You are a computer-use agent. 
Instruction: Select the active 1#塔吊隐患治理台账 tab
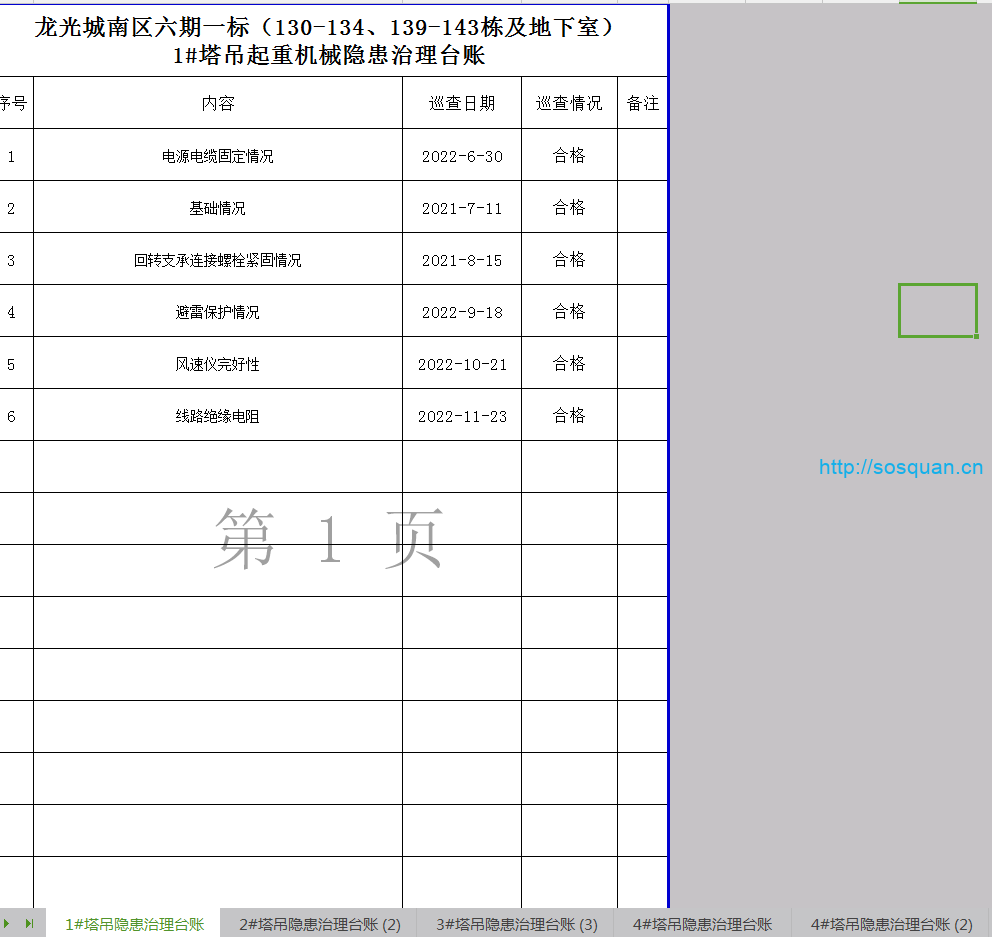pyautogui.click(x=135, y=923)
